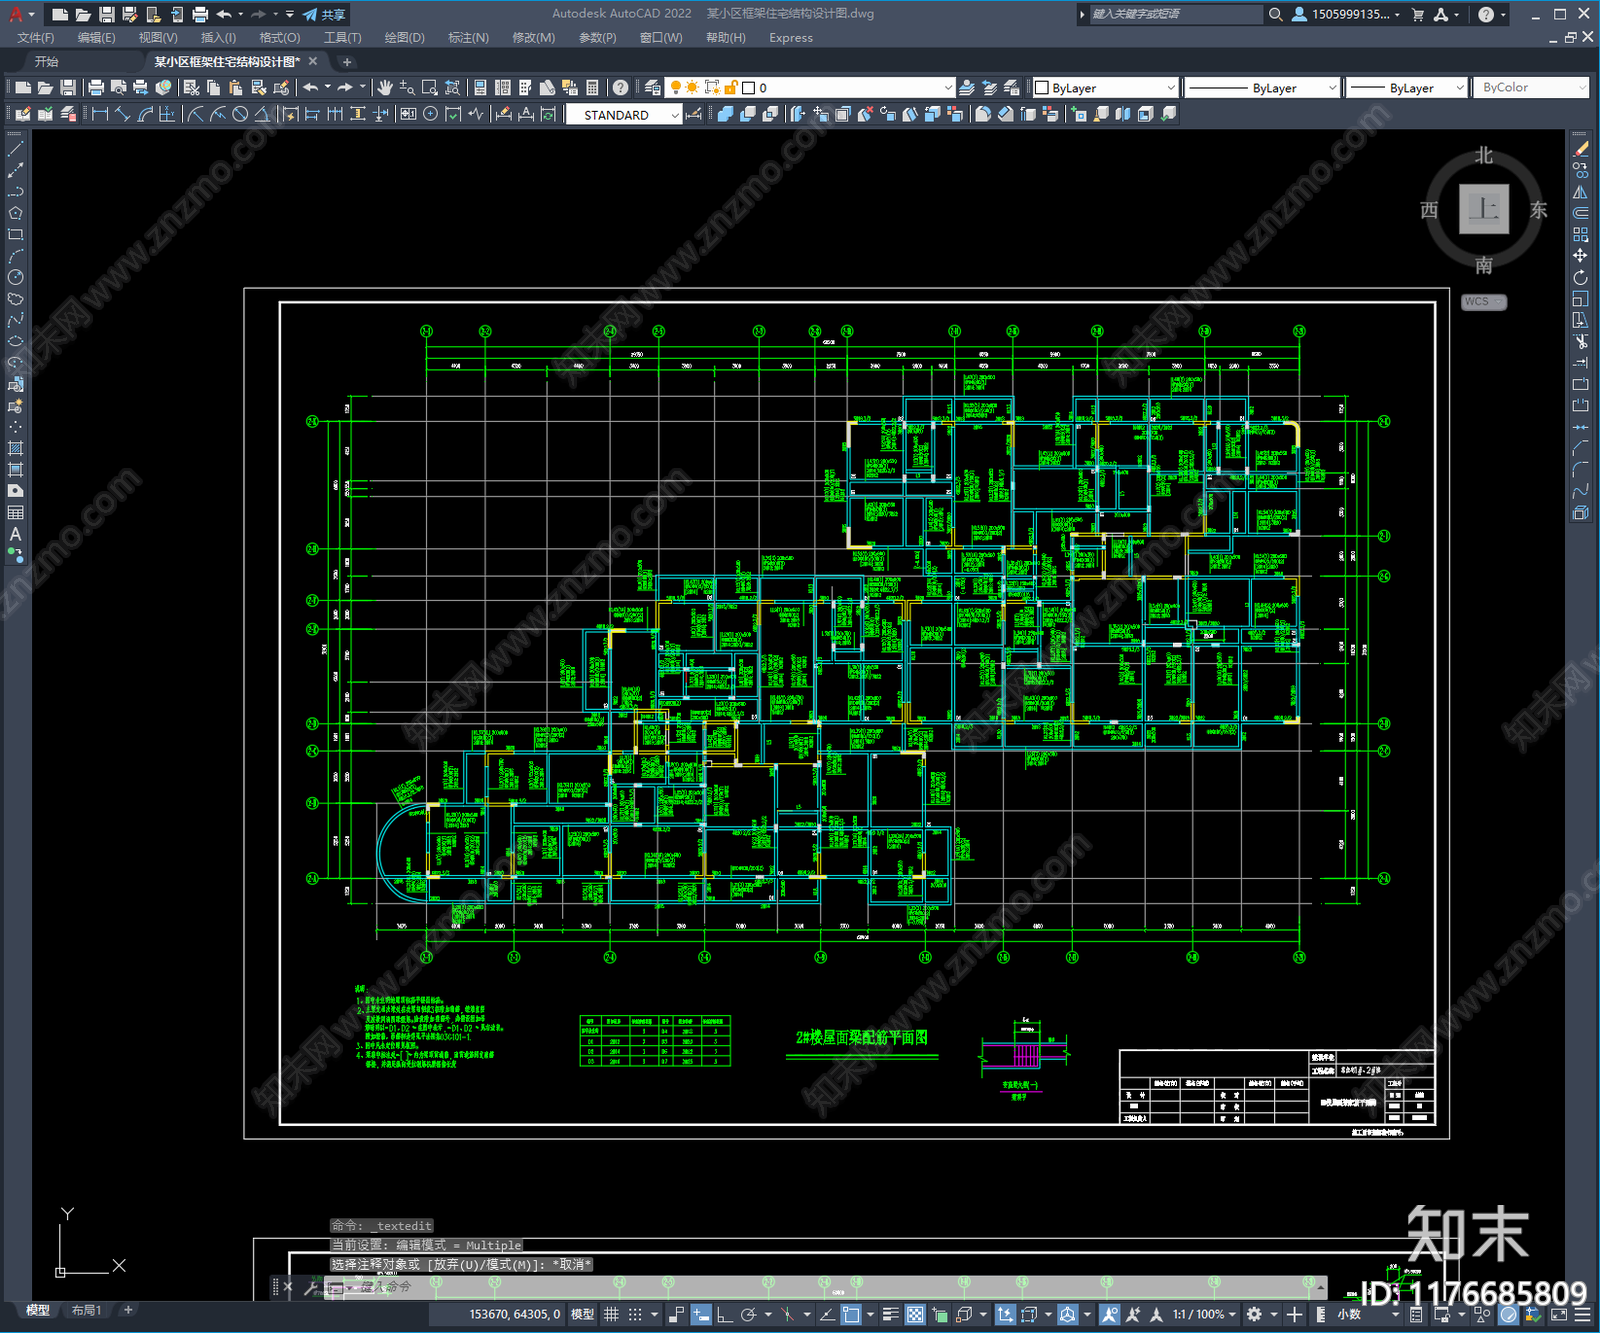Switch to the 开始 tab
Screen dimensions: 1600x1333
[47, 62]
